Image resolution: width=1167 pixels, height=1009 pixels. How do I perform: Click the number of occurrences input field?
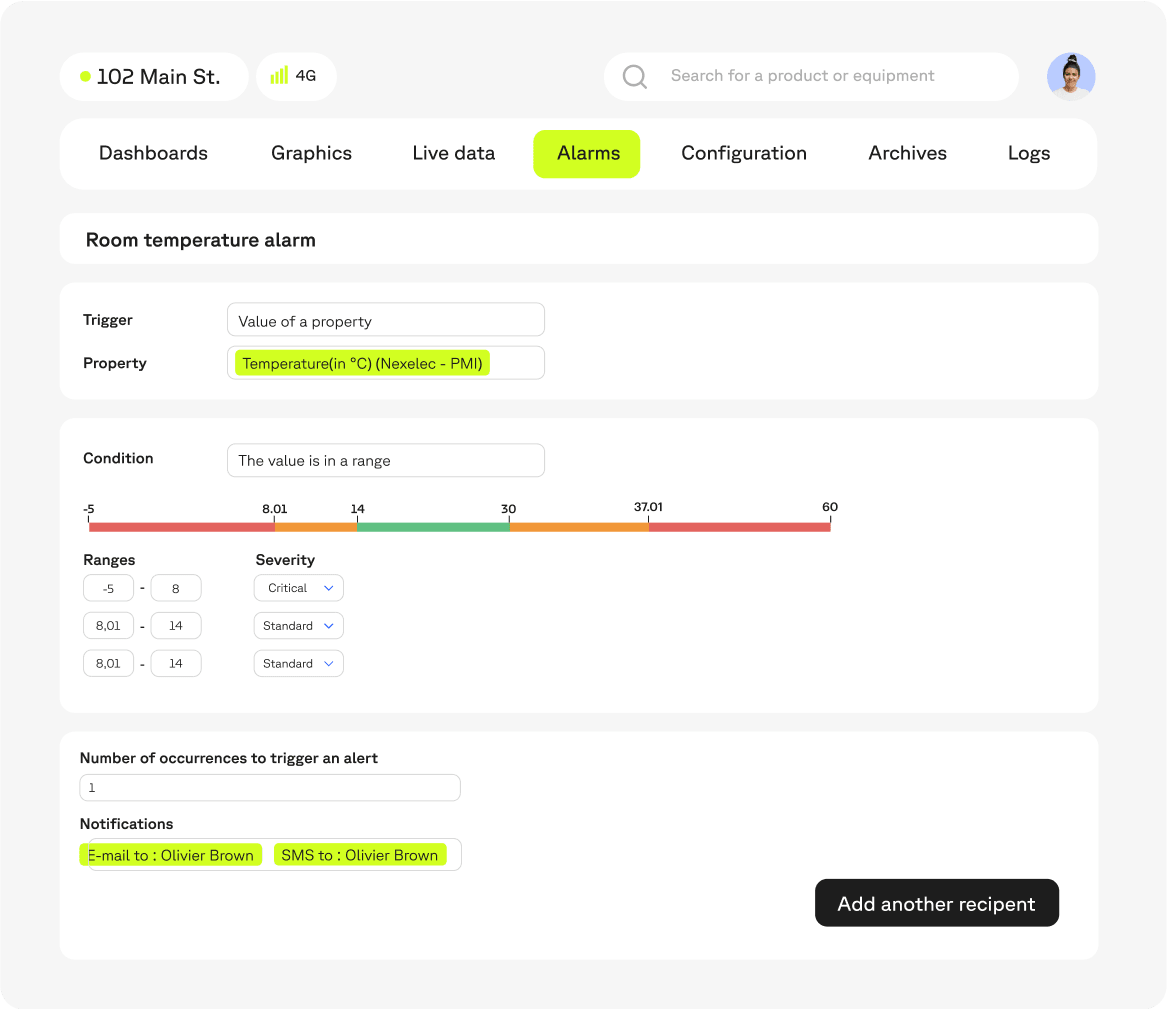[x=270, y=788]
